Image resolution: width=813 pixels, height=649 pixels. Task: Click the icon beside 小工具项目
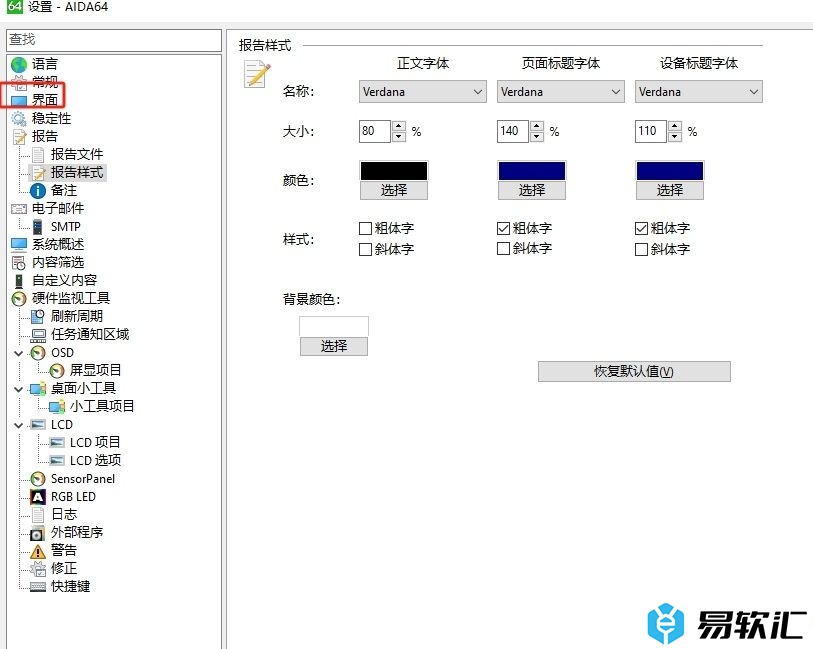pos(57,407)
